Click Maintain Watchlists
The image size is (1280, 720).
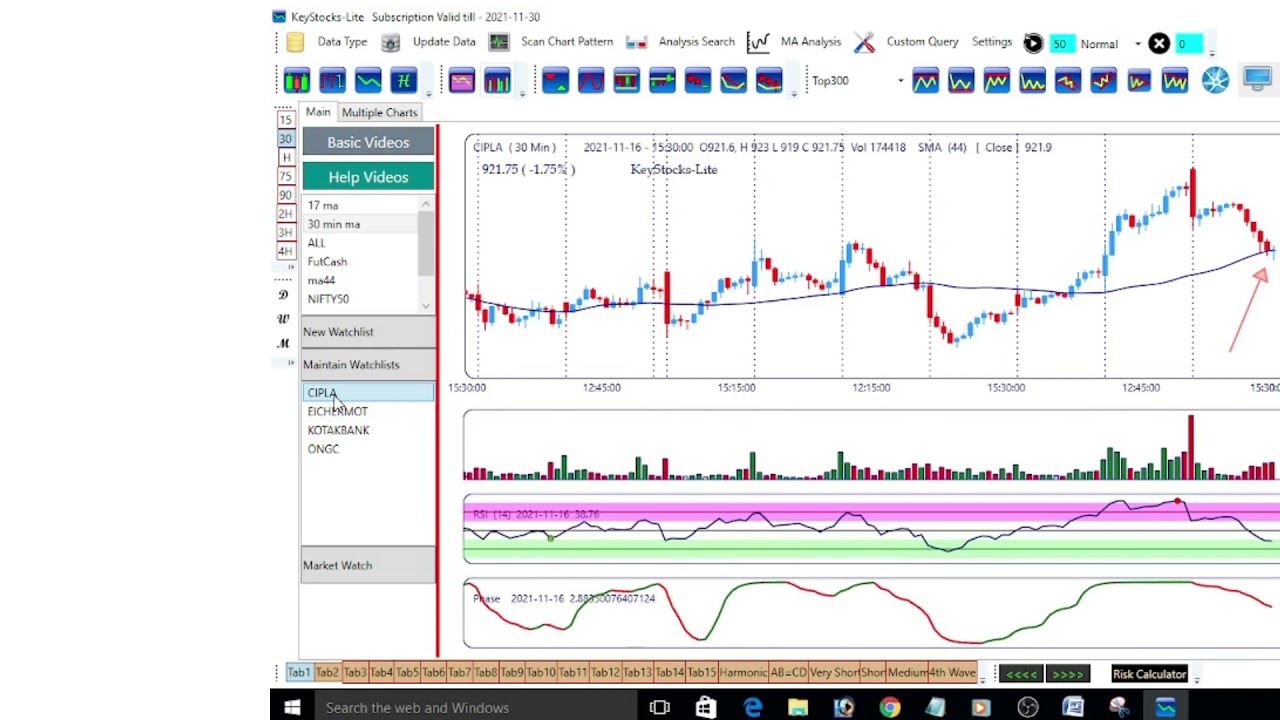pyautogui.click(x=368, y=365)
